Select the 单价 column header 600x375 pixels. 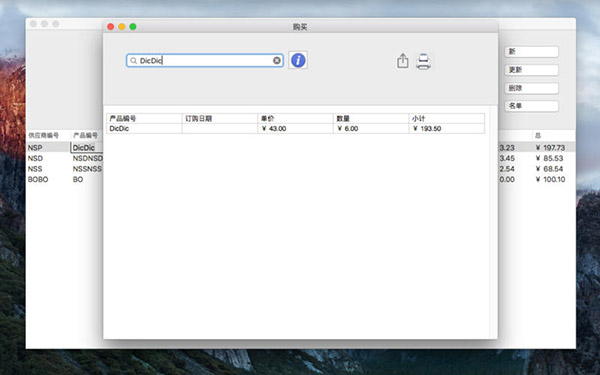pos(295,118)
